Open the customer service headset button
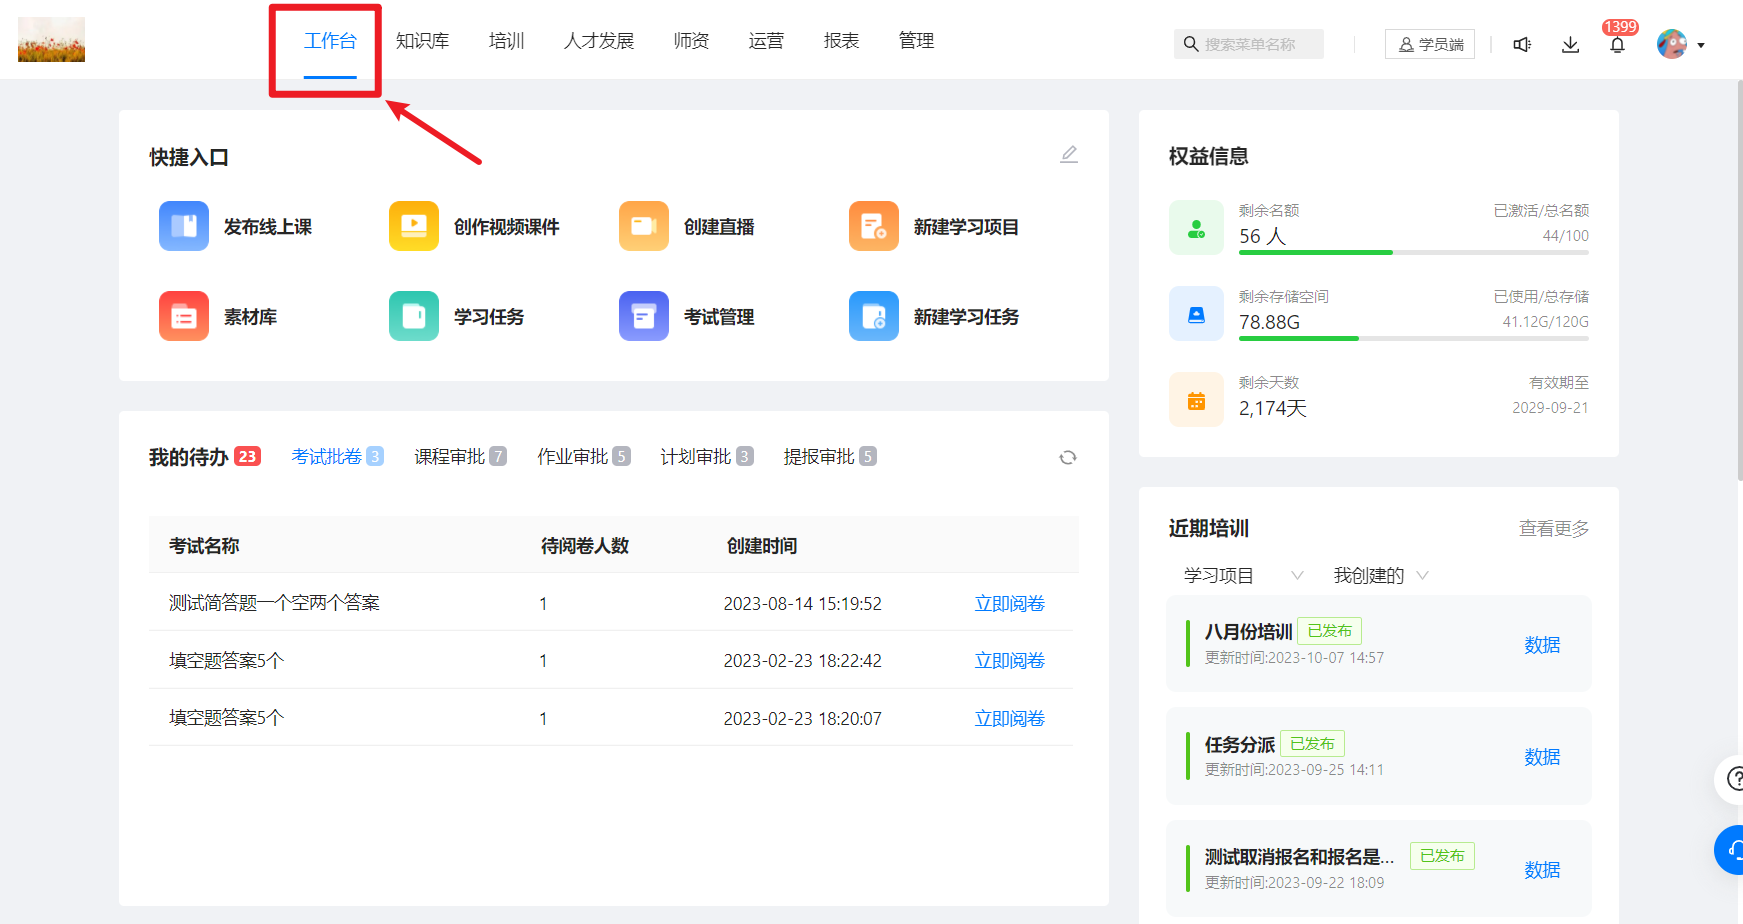Image resolution: width=1743 pixels, height=924 pixels. [1732, 850]
